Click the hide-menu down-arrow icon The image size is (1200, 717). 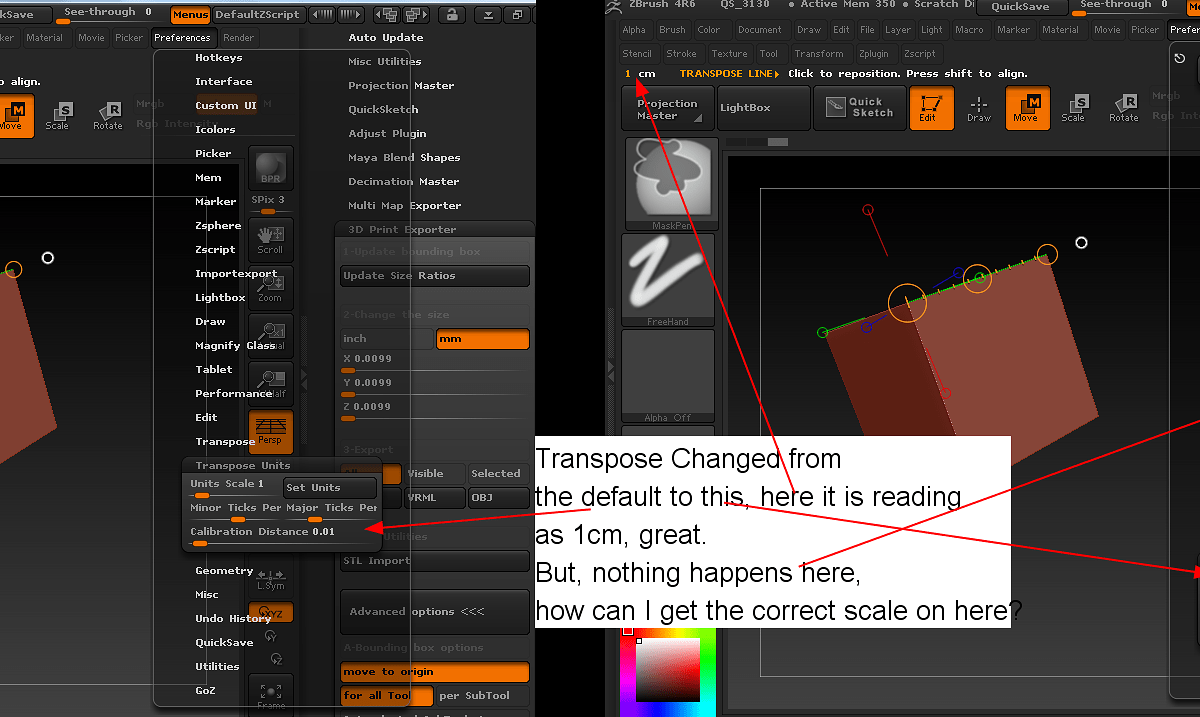(x=487, y=14)
